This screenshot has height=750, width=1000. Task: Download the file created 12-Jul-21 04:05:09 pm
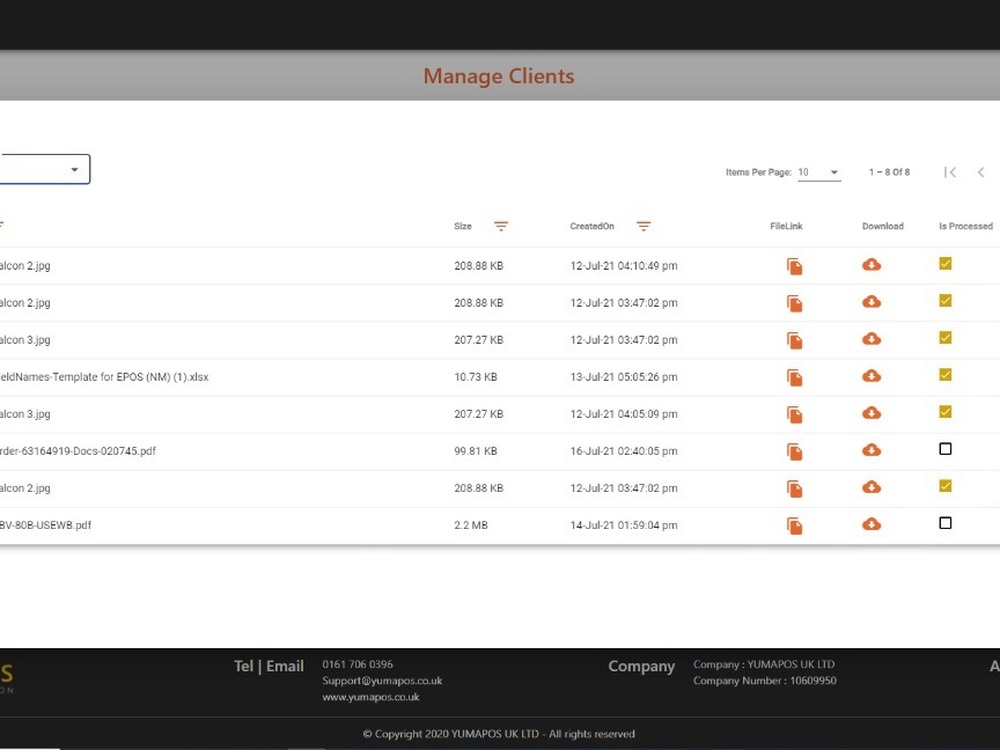click(871, 413)
